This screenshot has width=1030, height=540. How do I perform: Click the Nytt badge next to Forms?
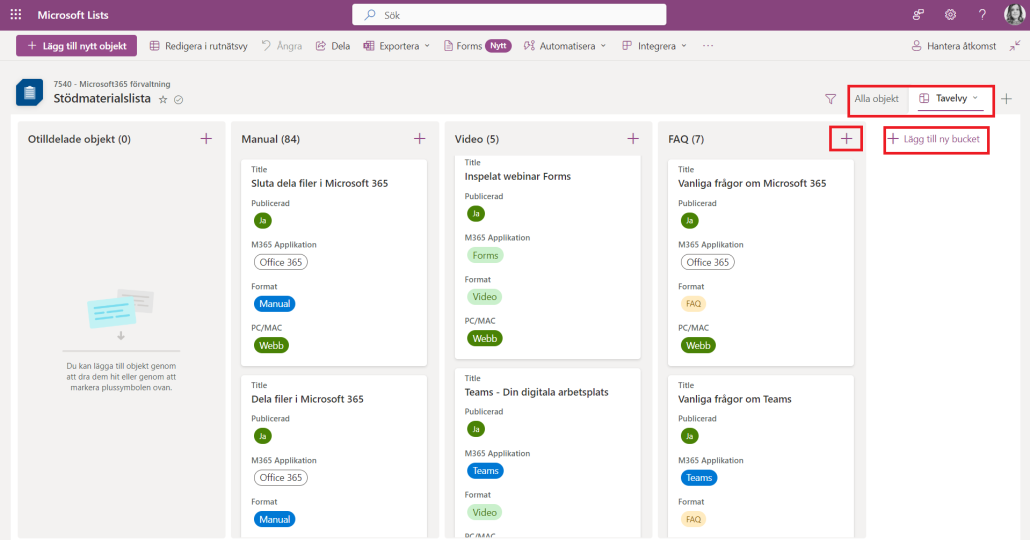[499, 46]
